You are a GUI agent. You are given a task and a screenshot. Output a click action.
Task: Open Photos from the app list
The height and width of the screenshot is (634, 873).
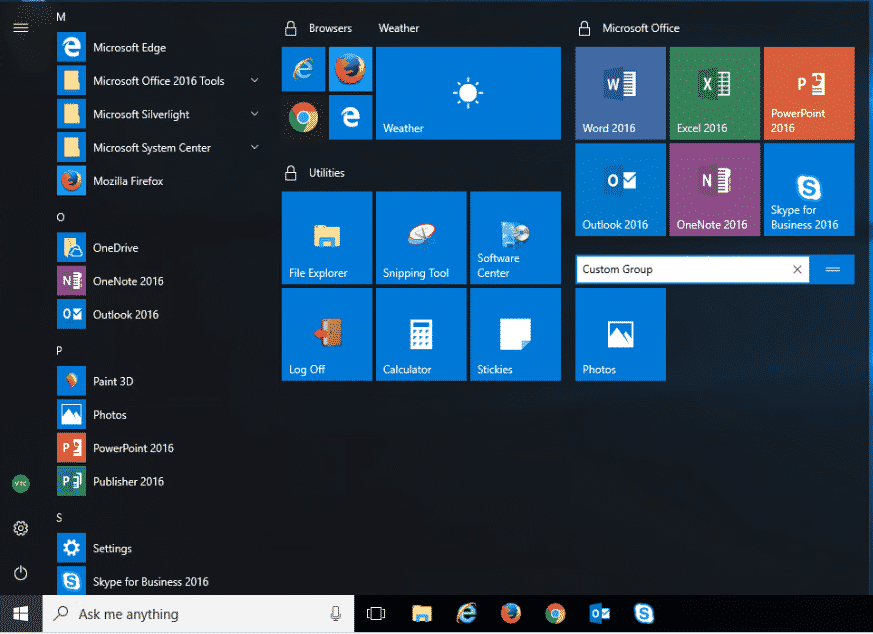[x=159, y=415]
